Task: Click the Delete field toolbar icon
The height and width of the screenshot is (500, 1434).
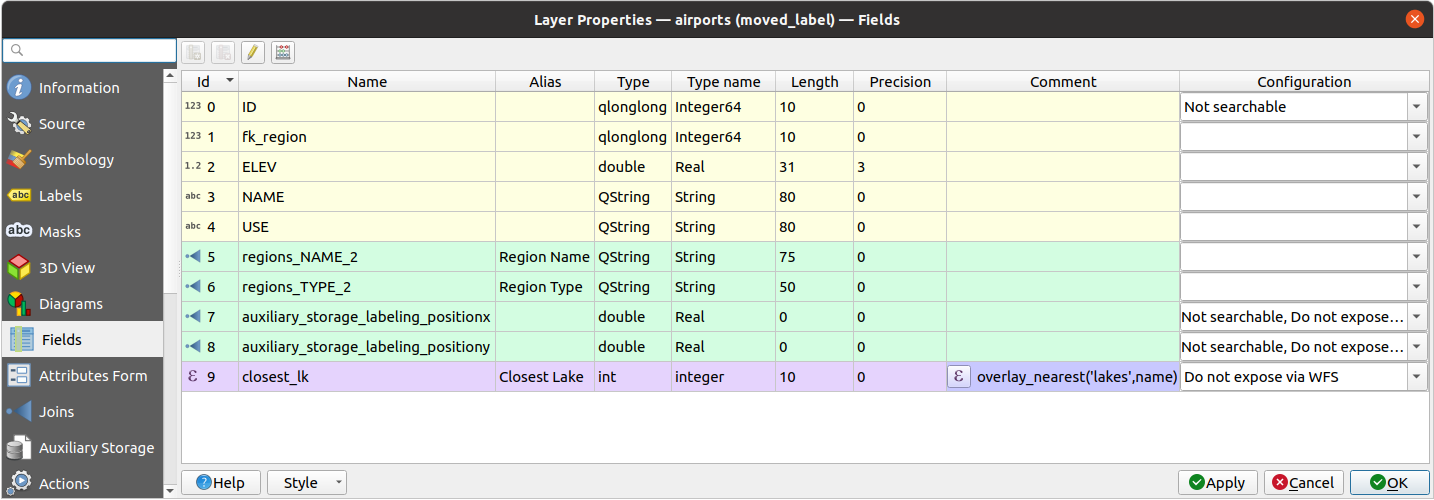Action: (223, 53)
